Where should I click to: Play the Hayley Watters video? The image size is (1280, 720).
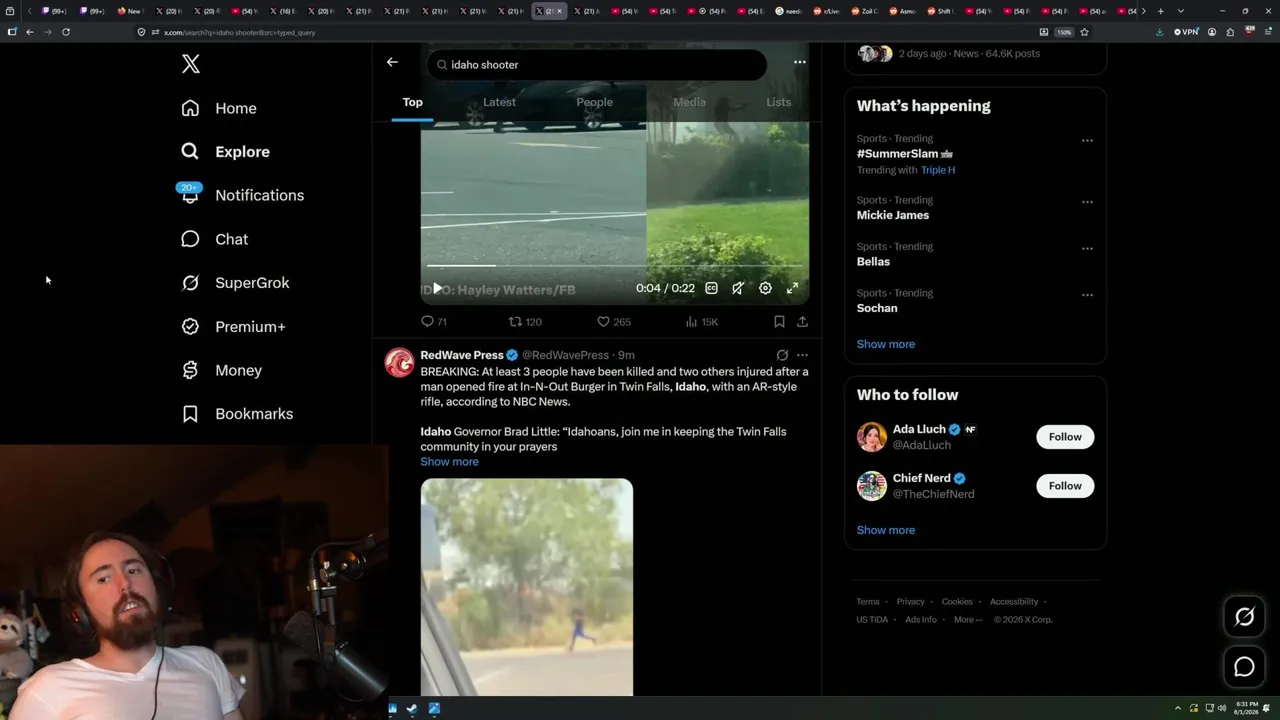[437, 288]
